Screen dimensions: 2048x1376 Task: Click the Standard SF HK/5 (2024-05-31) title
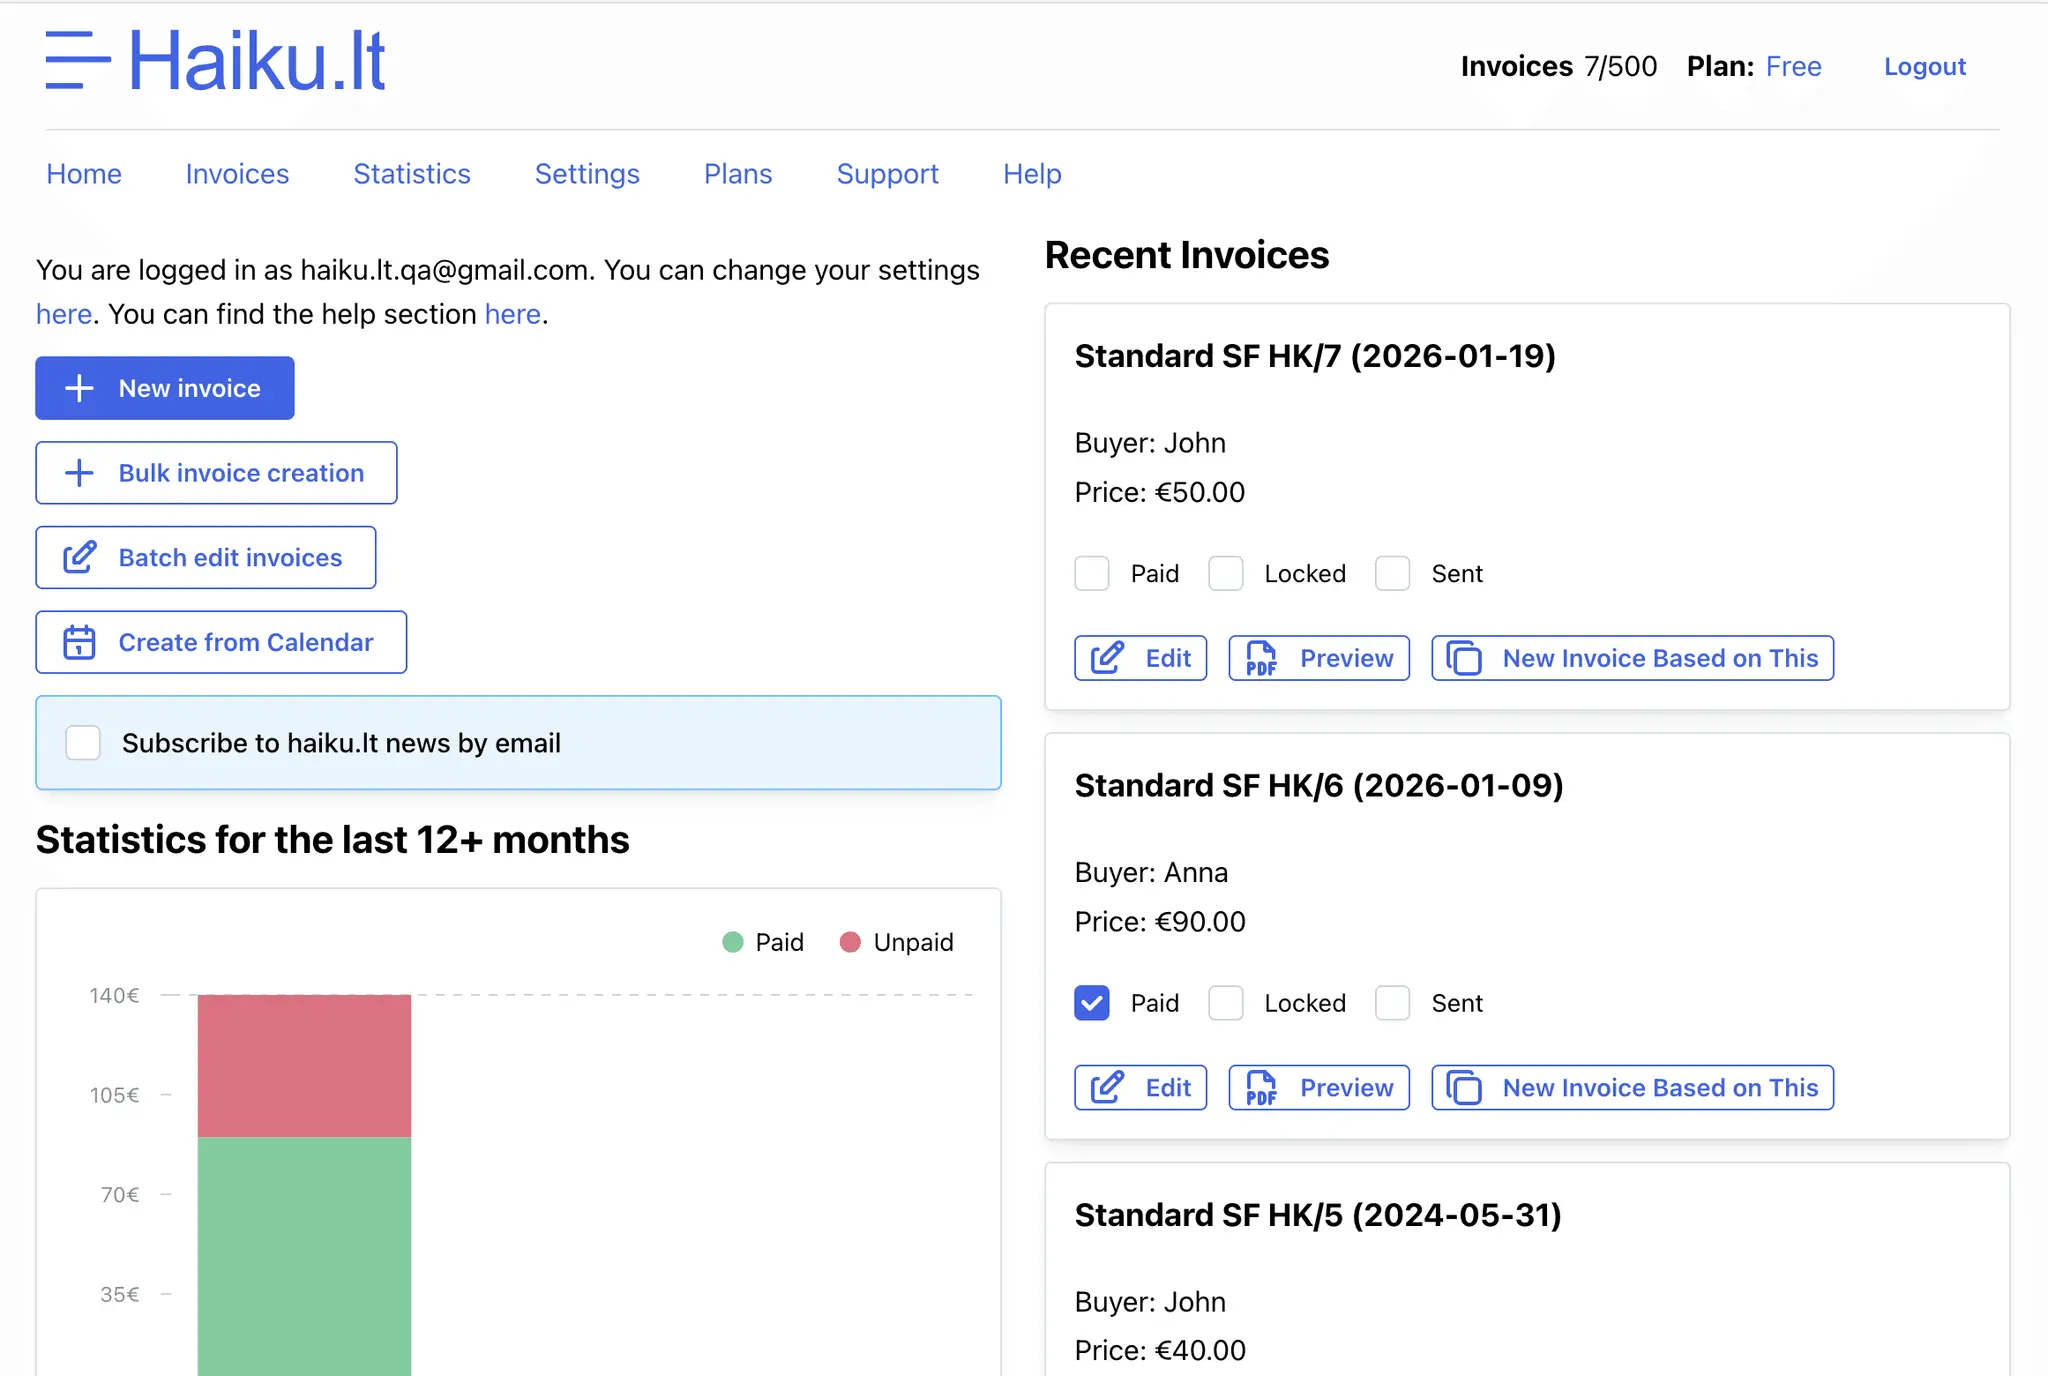pos(1318,1214)
